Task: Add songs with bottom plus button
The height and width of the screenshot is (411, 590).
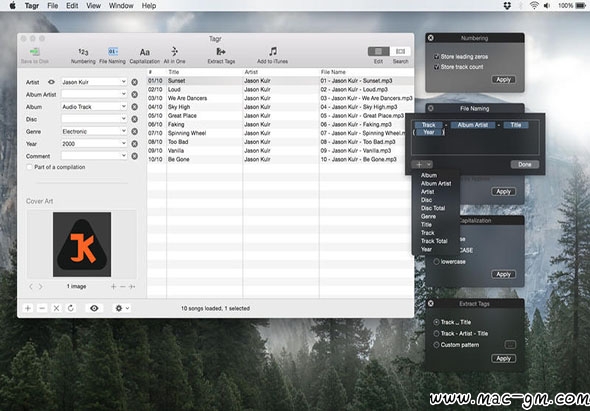Action: (x=28, y=308)
